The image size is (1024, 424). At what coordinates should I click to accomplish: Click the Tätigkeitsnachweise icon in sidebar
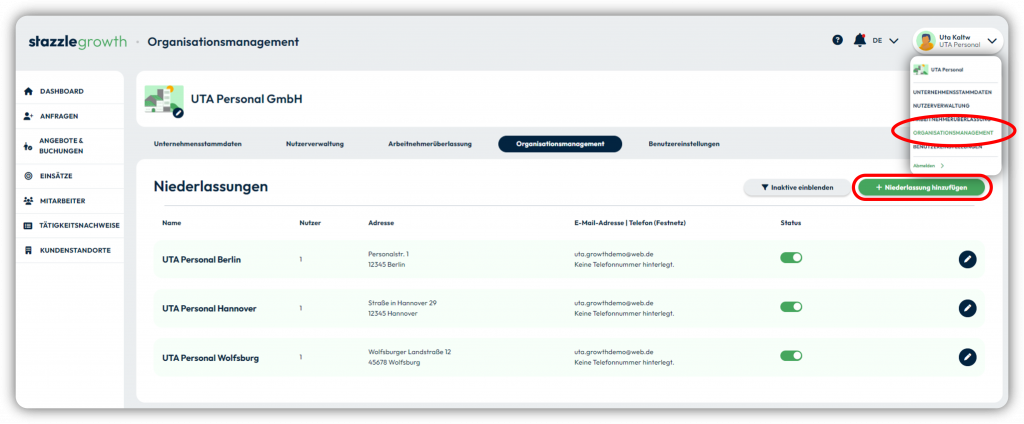[x=27, y=225]
